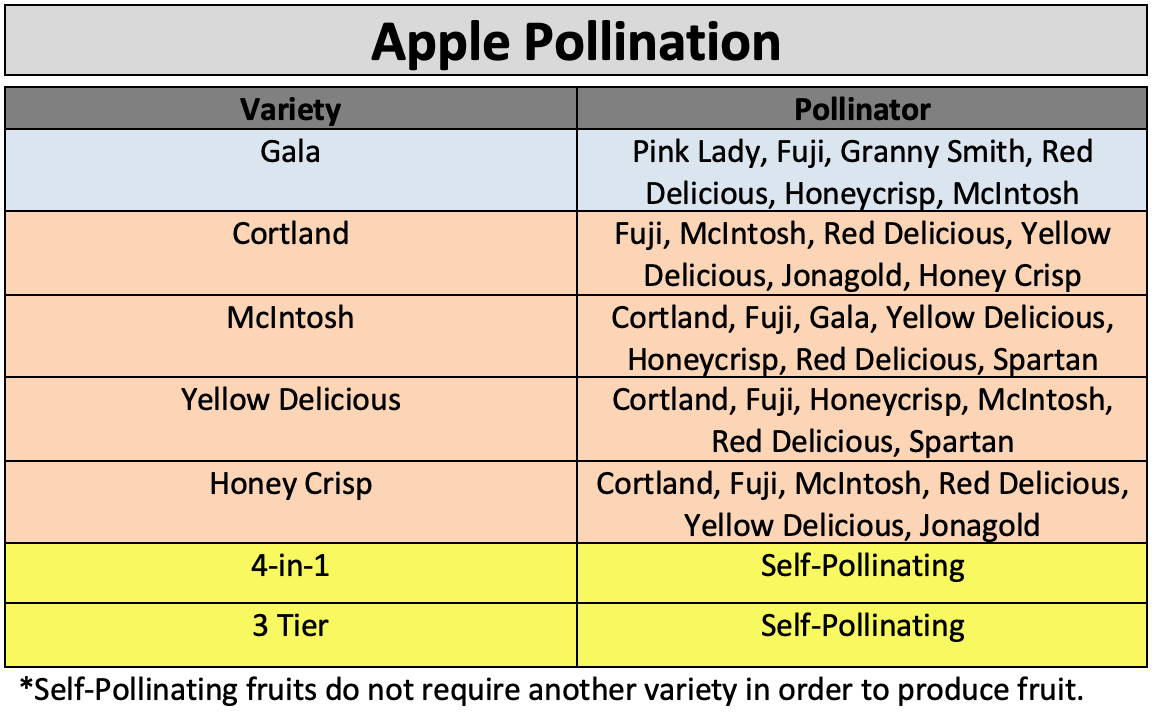Select the McIntosh variety cell

click(x=290, y=336)
